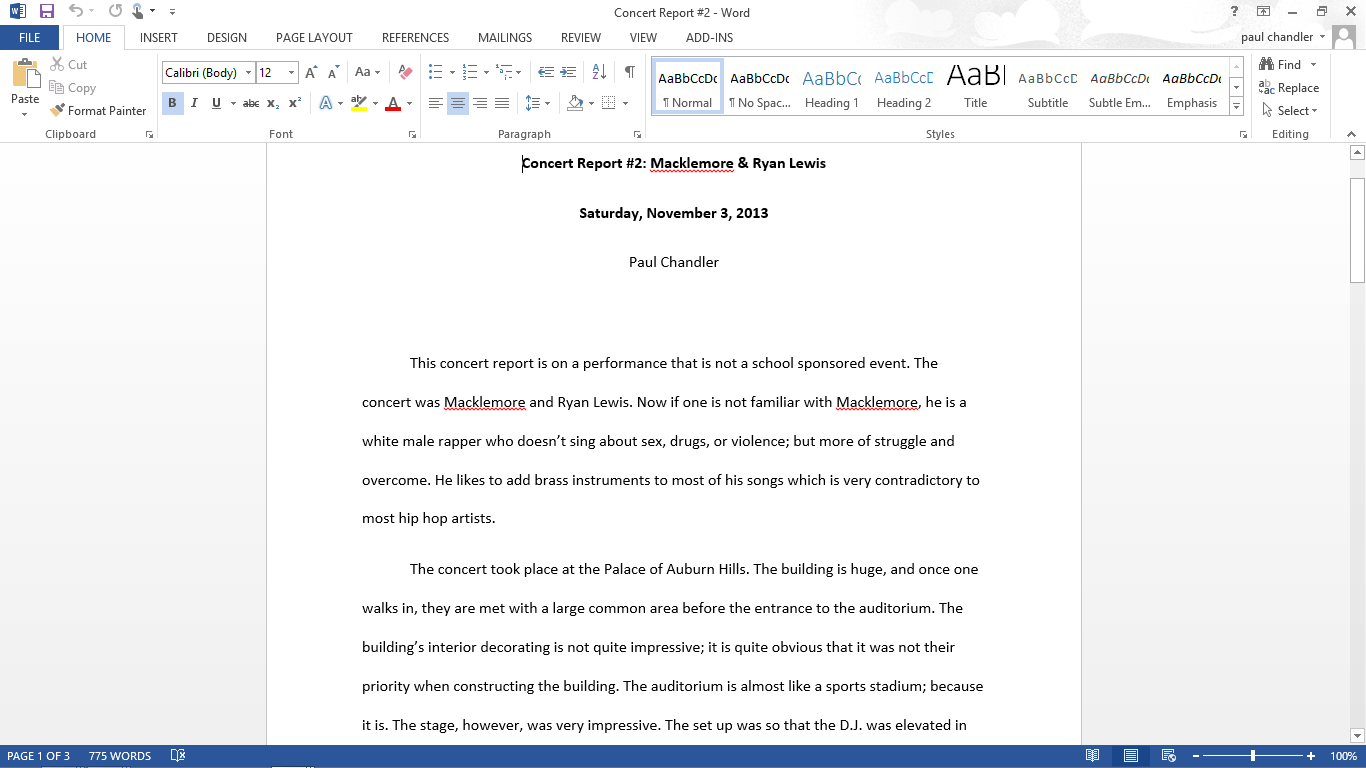Open the Text Effects gallery
1366x768 pixels.
[x=326, y=103]
